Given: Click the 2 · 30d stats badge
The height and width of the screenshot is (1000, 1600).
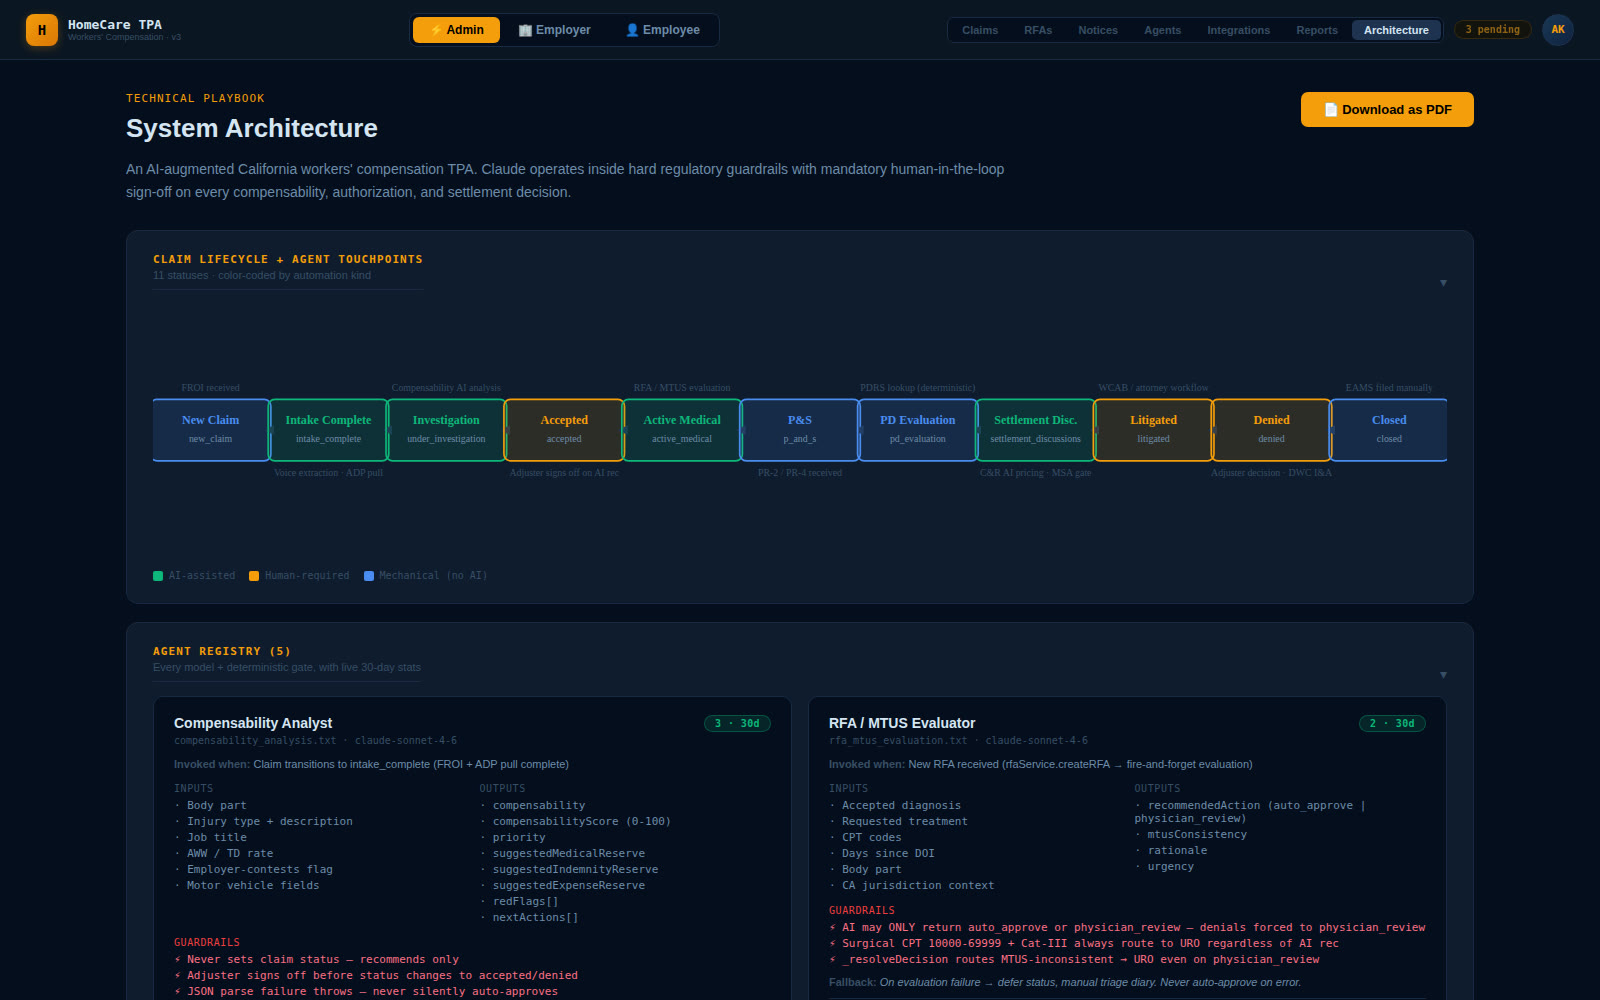Looking at the screenshot, I should tap(1392, 723).
